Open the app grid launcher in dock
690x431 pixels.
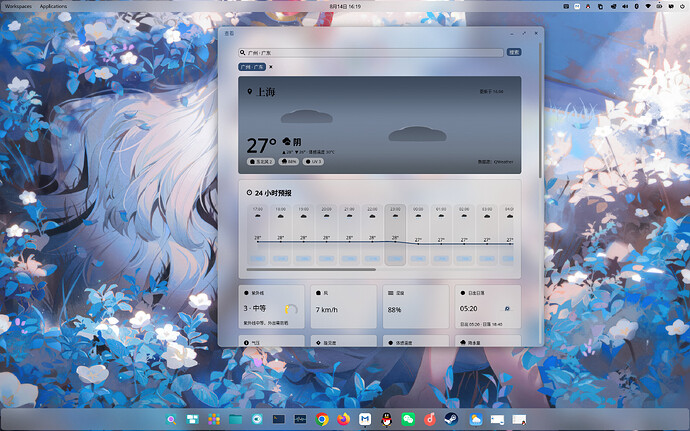(214, 420)
